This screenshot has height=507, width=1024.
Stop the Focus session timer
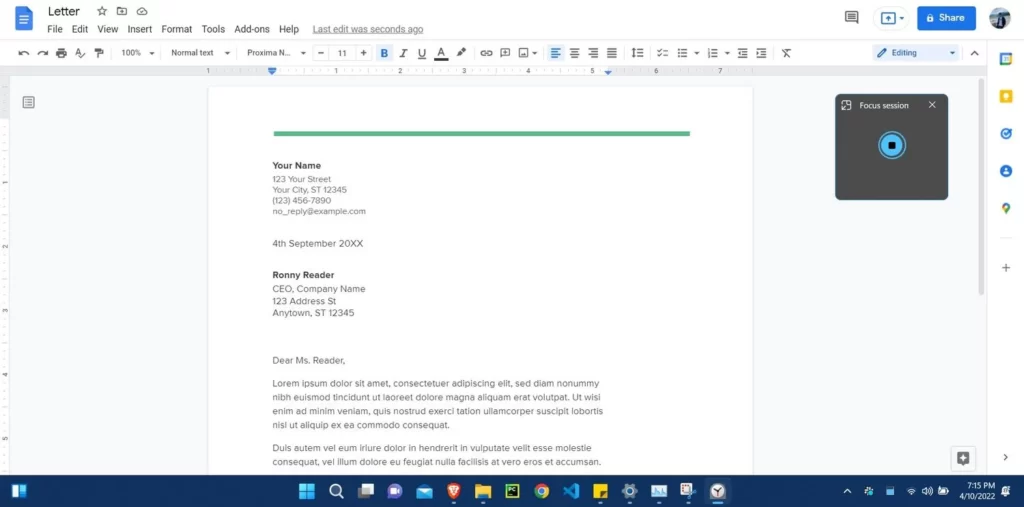(x=891, y=145)
